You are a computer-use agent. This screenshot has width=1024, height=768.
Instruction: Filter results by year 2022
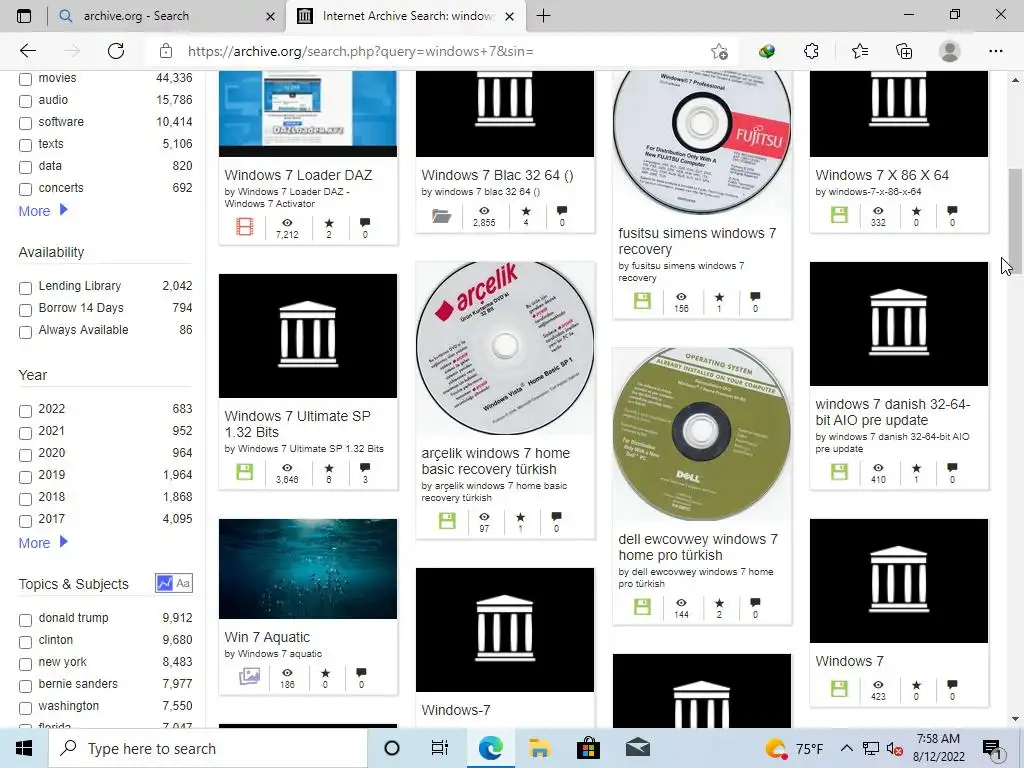coord(25,411)
